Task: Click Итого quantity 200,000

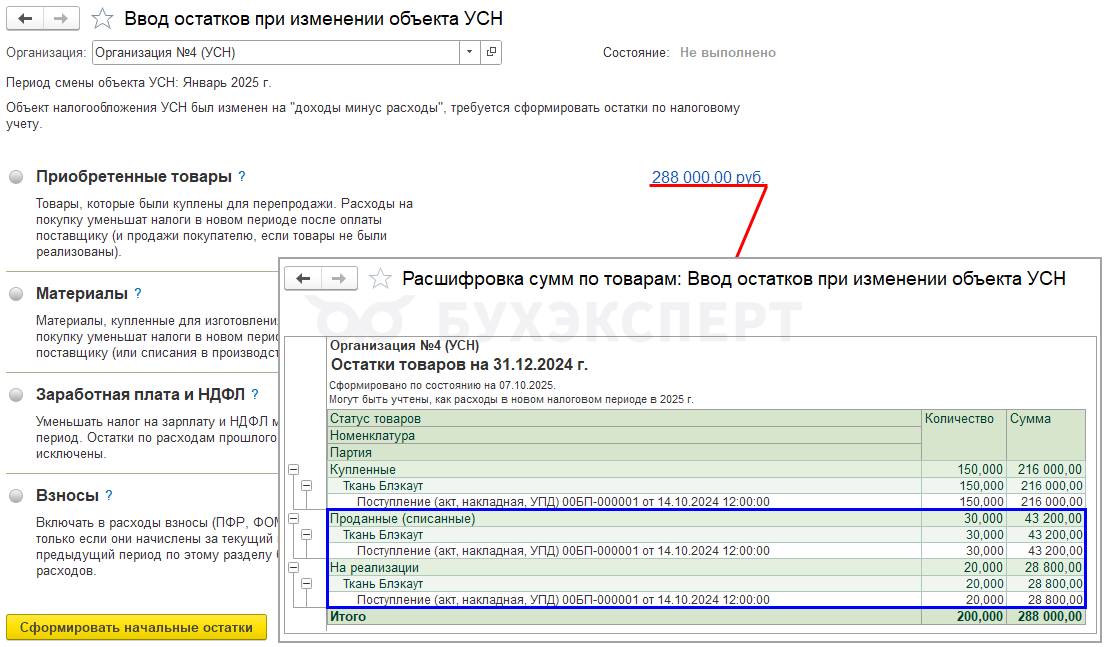Action: pyautogui.click(x=979, y=617)
